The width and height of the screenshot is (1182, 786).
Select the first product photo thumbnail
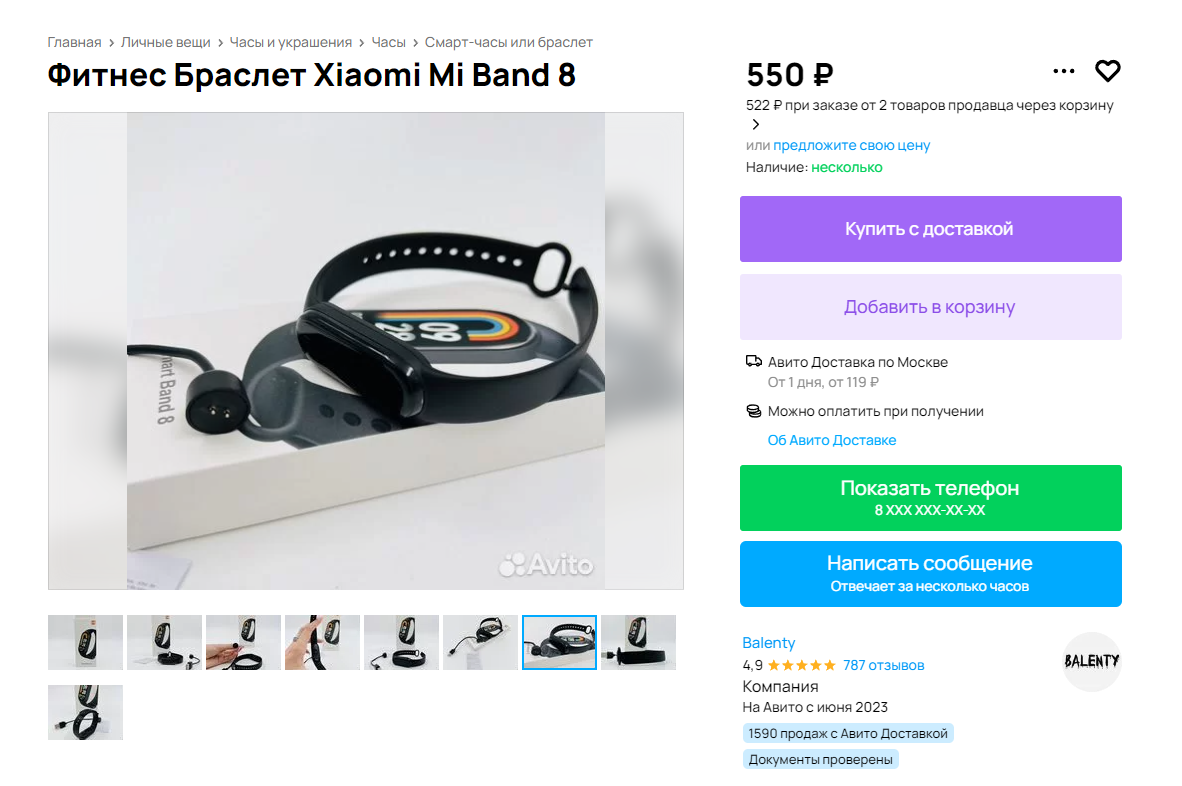click(x=85, y=643)
